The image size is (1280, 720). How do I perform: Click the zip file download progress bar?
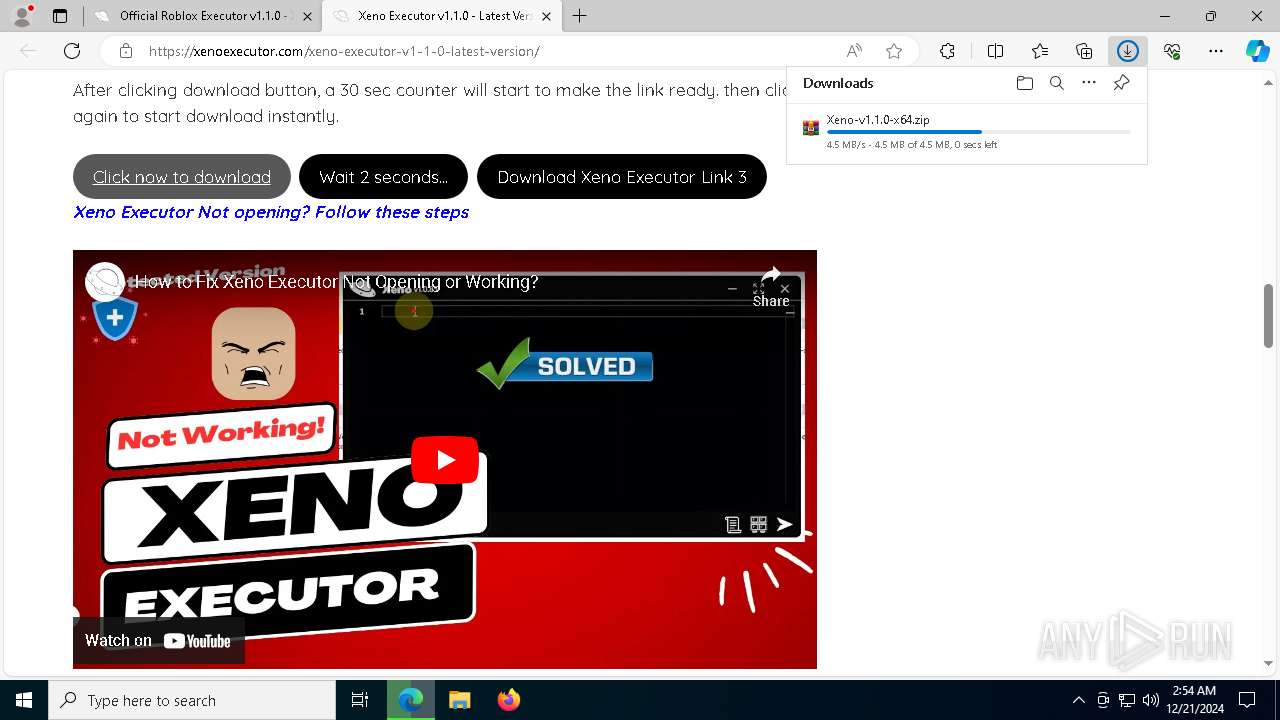978,132
